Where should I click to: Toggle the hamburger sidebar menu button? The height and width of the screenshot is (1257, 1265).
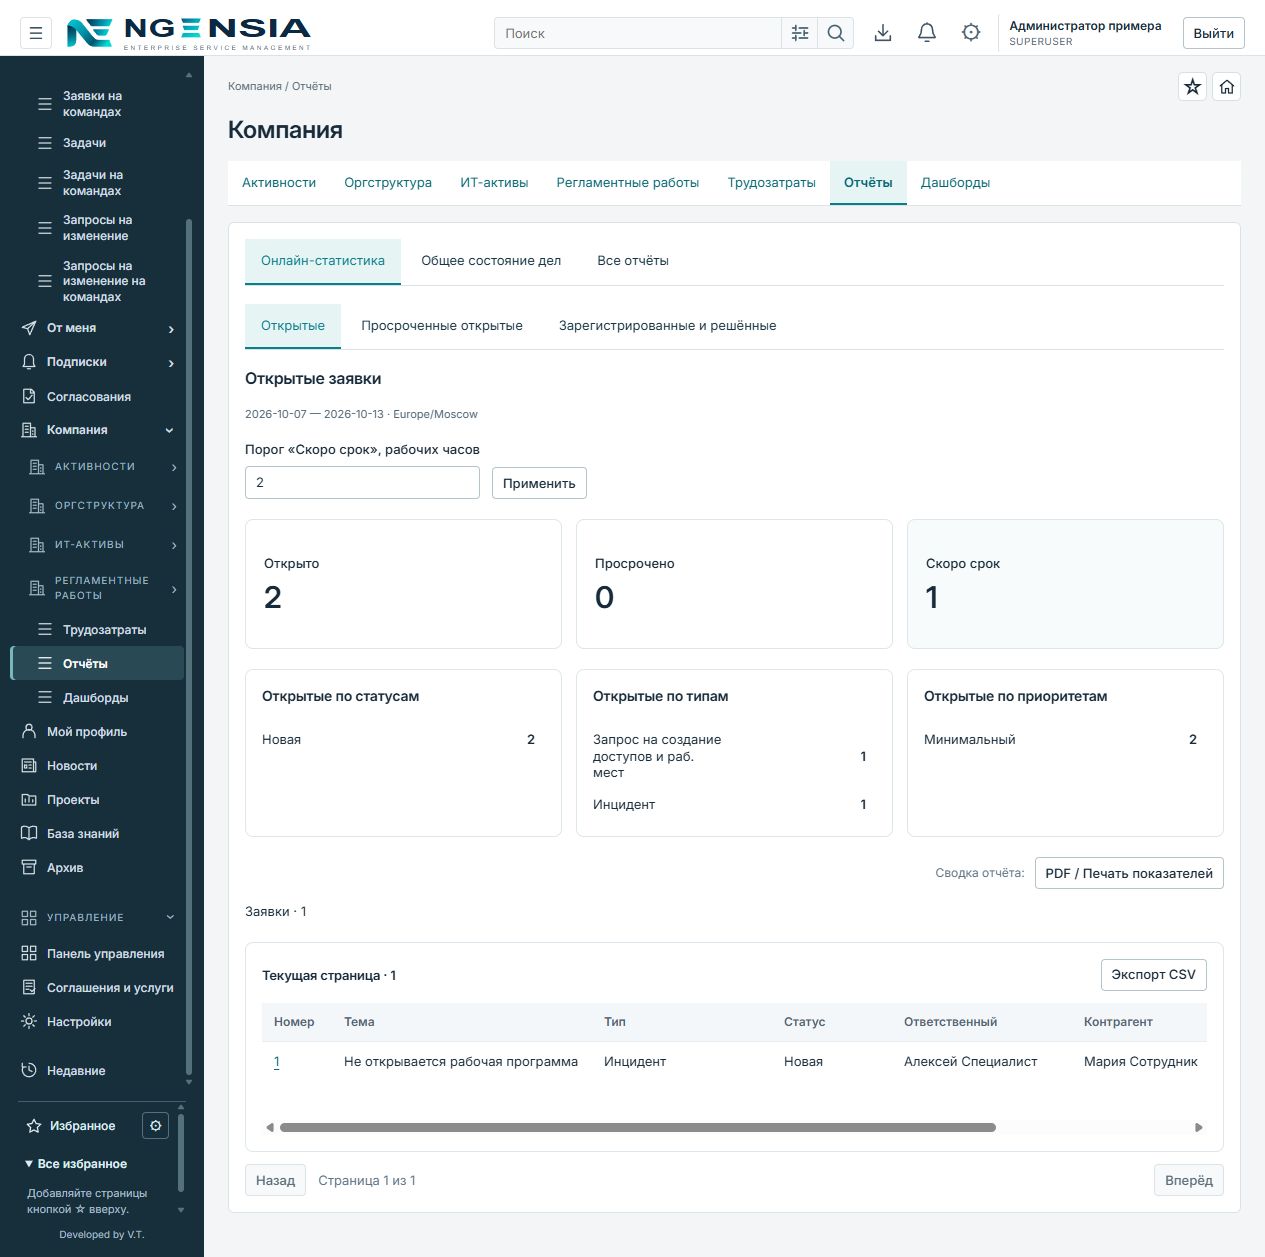pos(36,33)
